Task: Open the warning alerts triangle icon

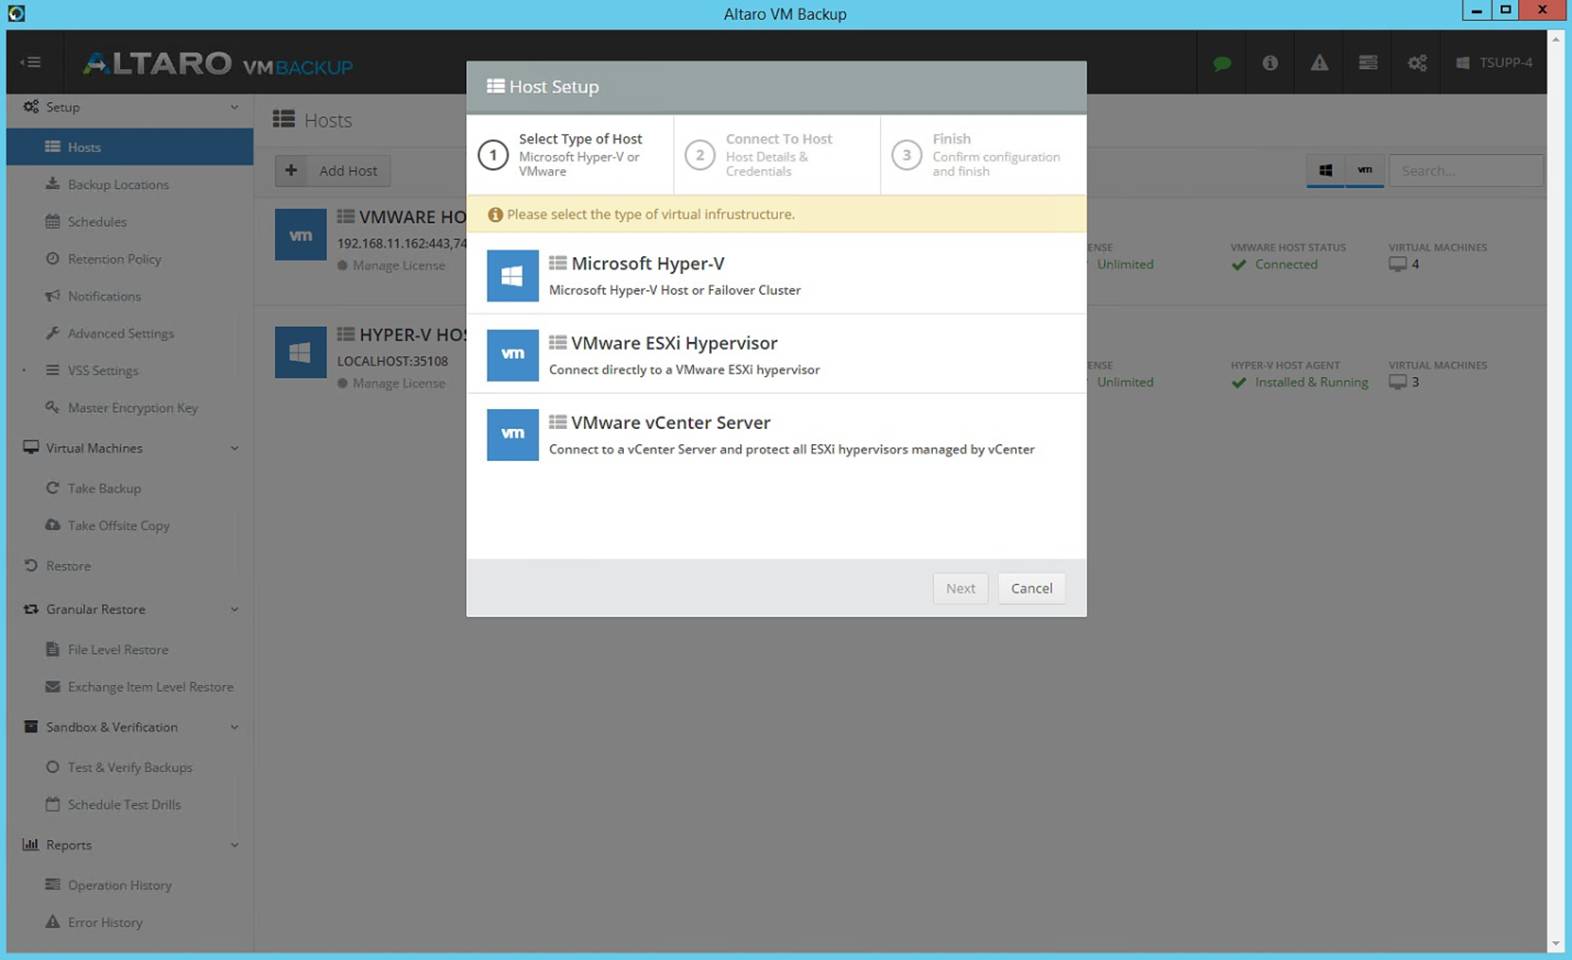Action: (1320, 63)
